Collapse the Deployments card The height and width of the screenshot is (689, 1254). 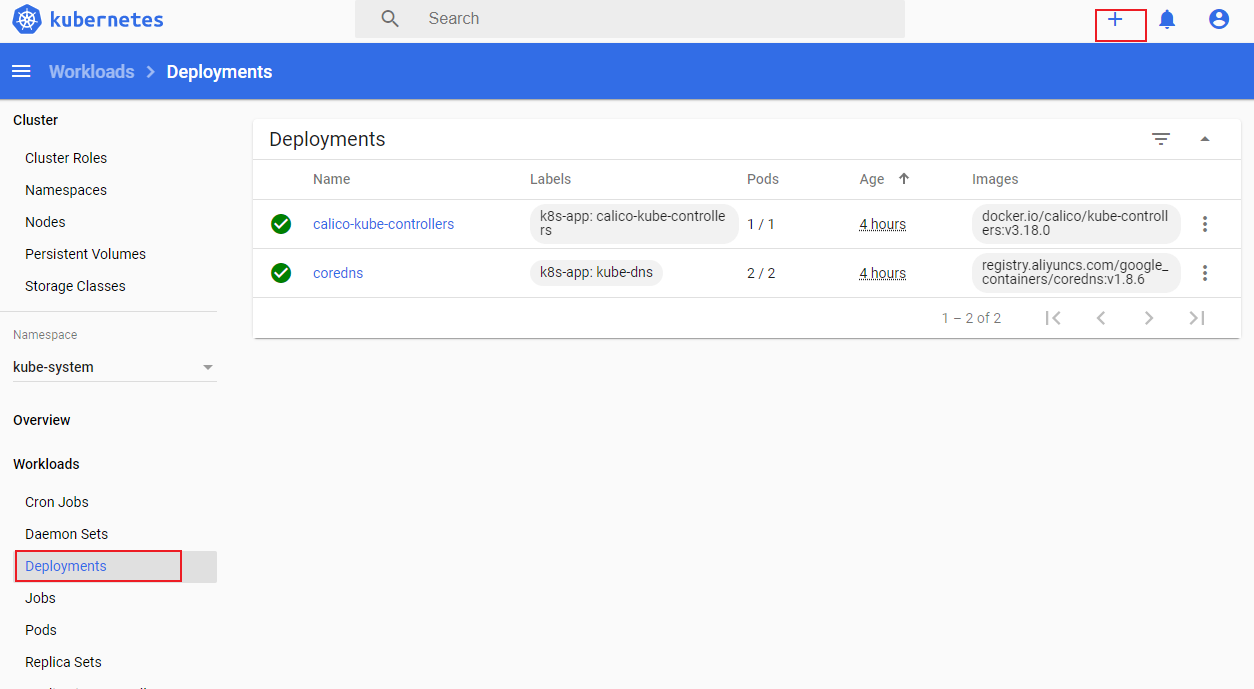[1205, 139]
